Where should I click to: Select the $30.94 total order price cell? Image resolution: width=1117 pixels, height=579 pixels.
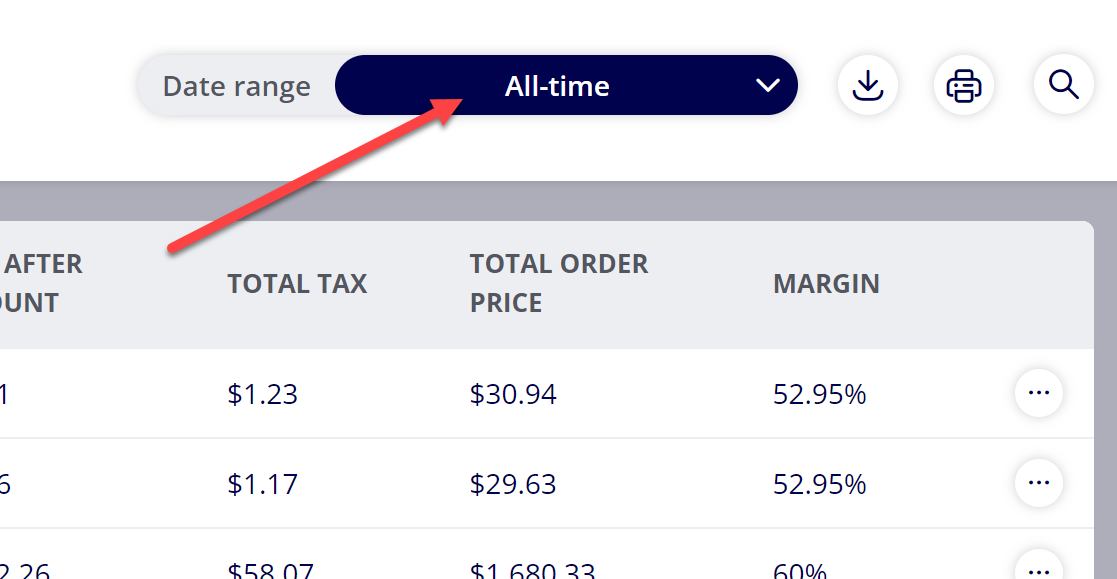click(x=513, y=394)
